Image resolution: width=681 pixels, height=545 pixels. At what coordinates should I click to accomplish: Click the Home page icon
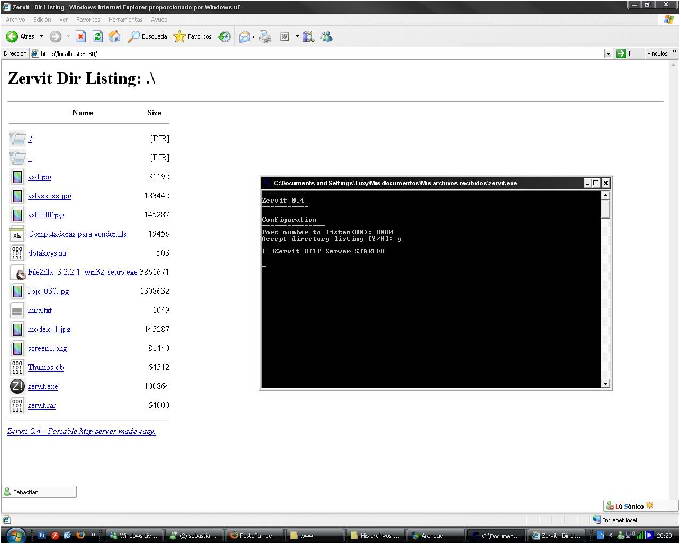[115, 37]
